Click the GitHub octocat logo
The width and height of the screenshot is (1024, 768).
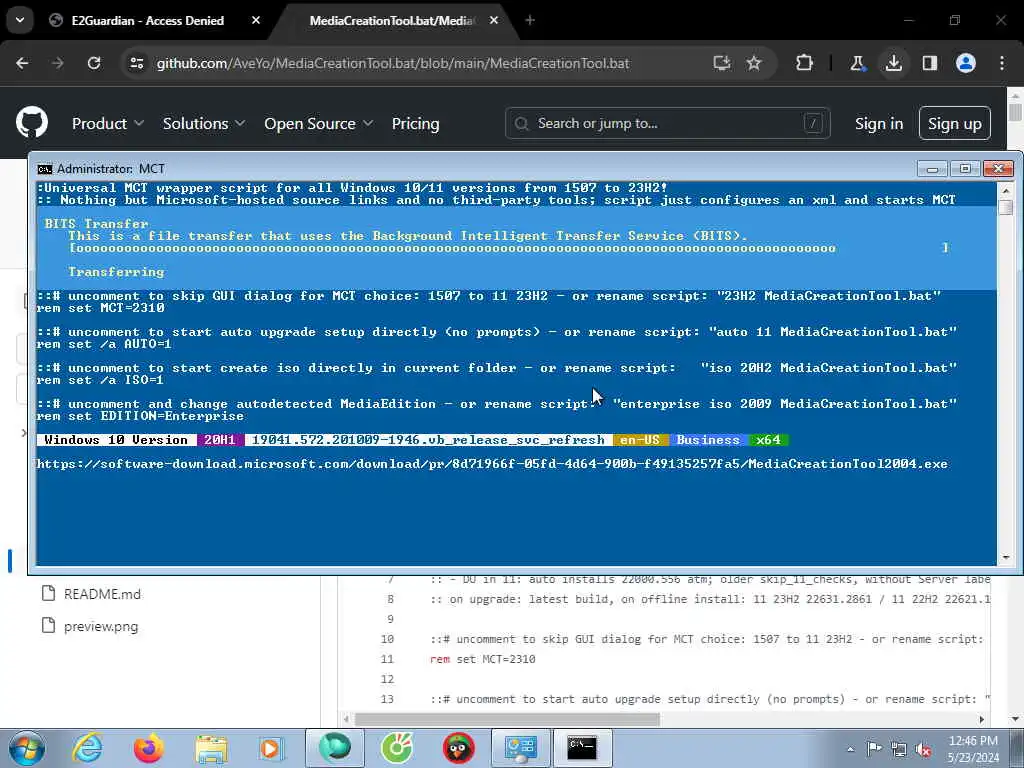[x=31, y=122]
